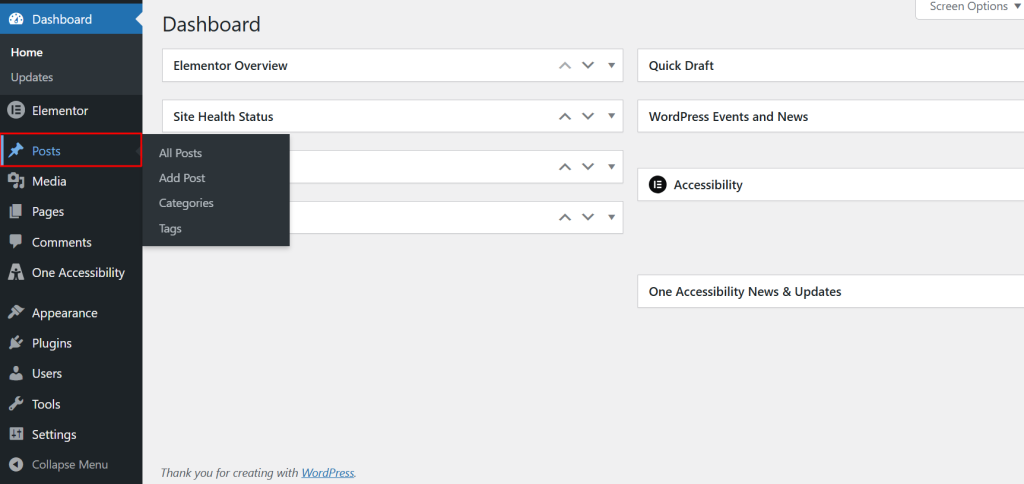Open the Pages menu item
The width and height of the screenshot is (1024, 484).
[71, 212]
